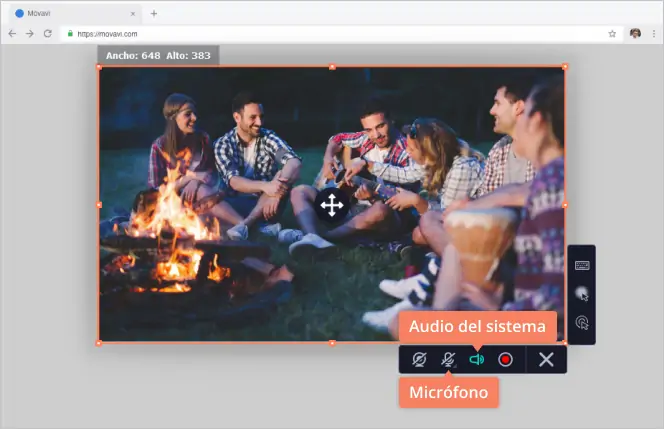The height and width of the screenshot is (429, 664).
Task: Click the move-area crosshair handle
Action: tap(332, 205)
